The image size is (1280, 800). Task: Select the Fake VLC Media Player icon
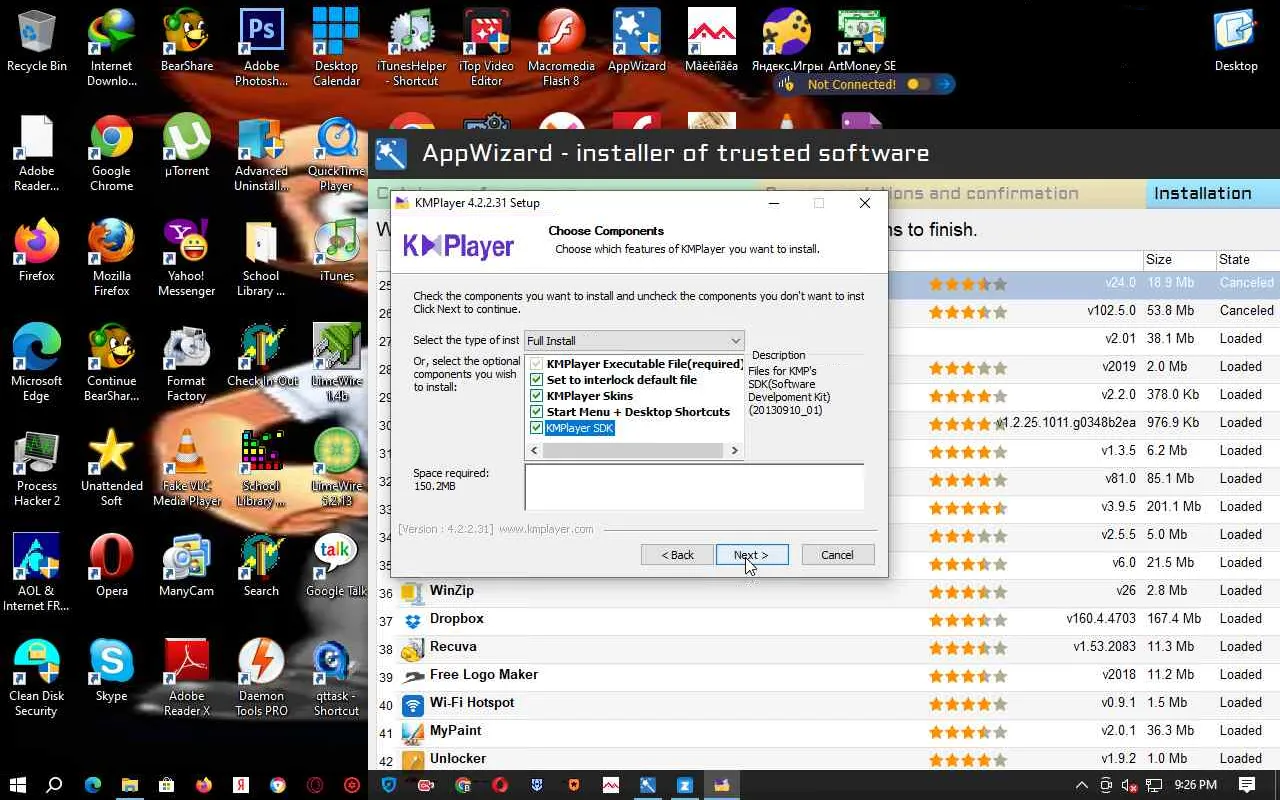pos(187,468)
